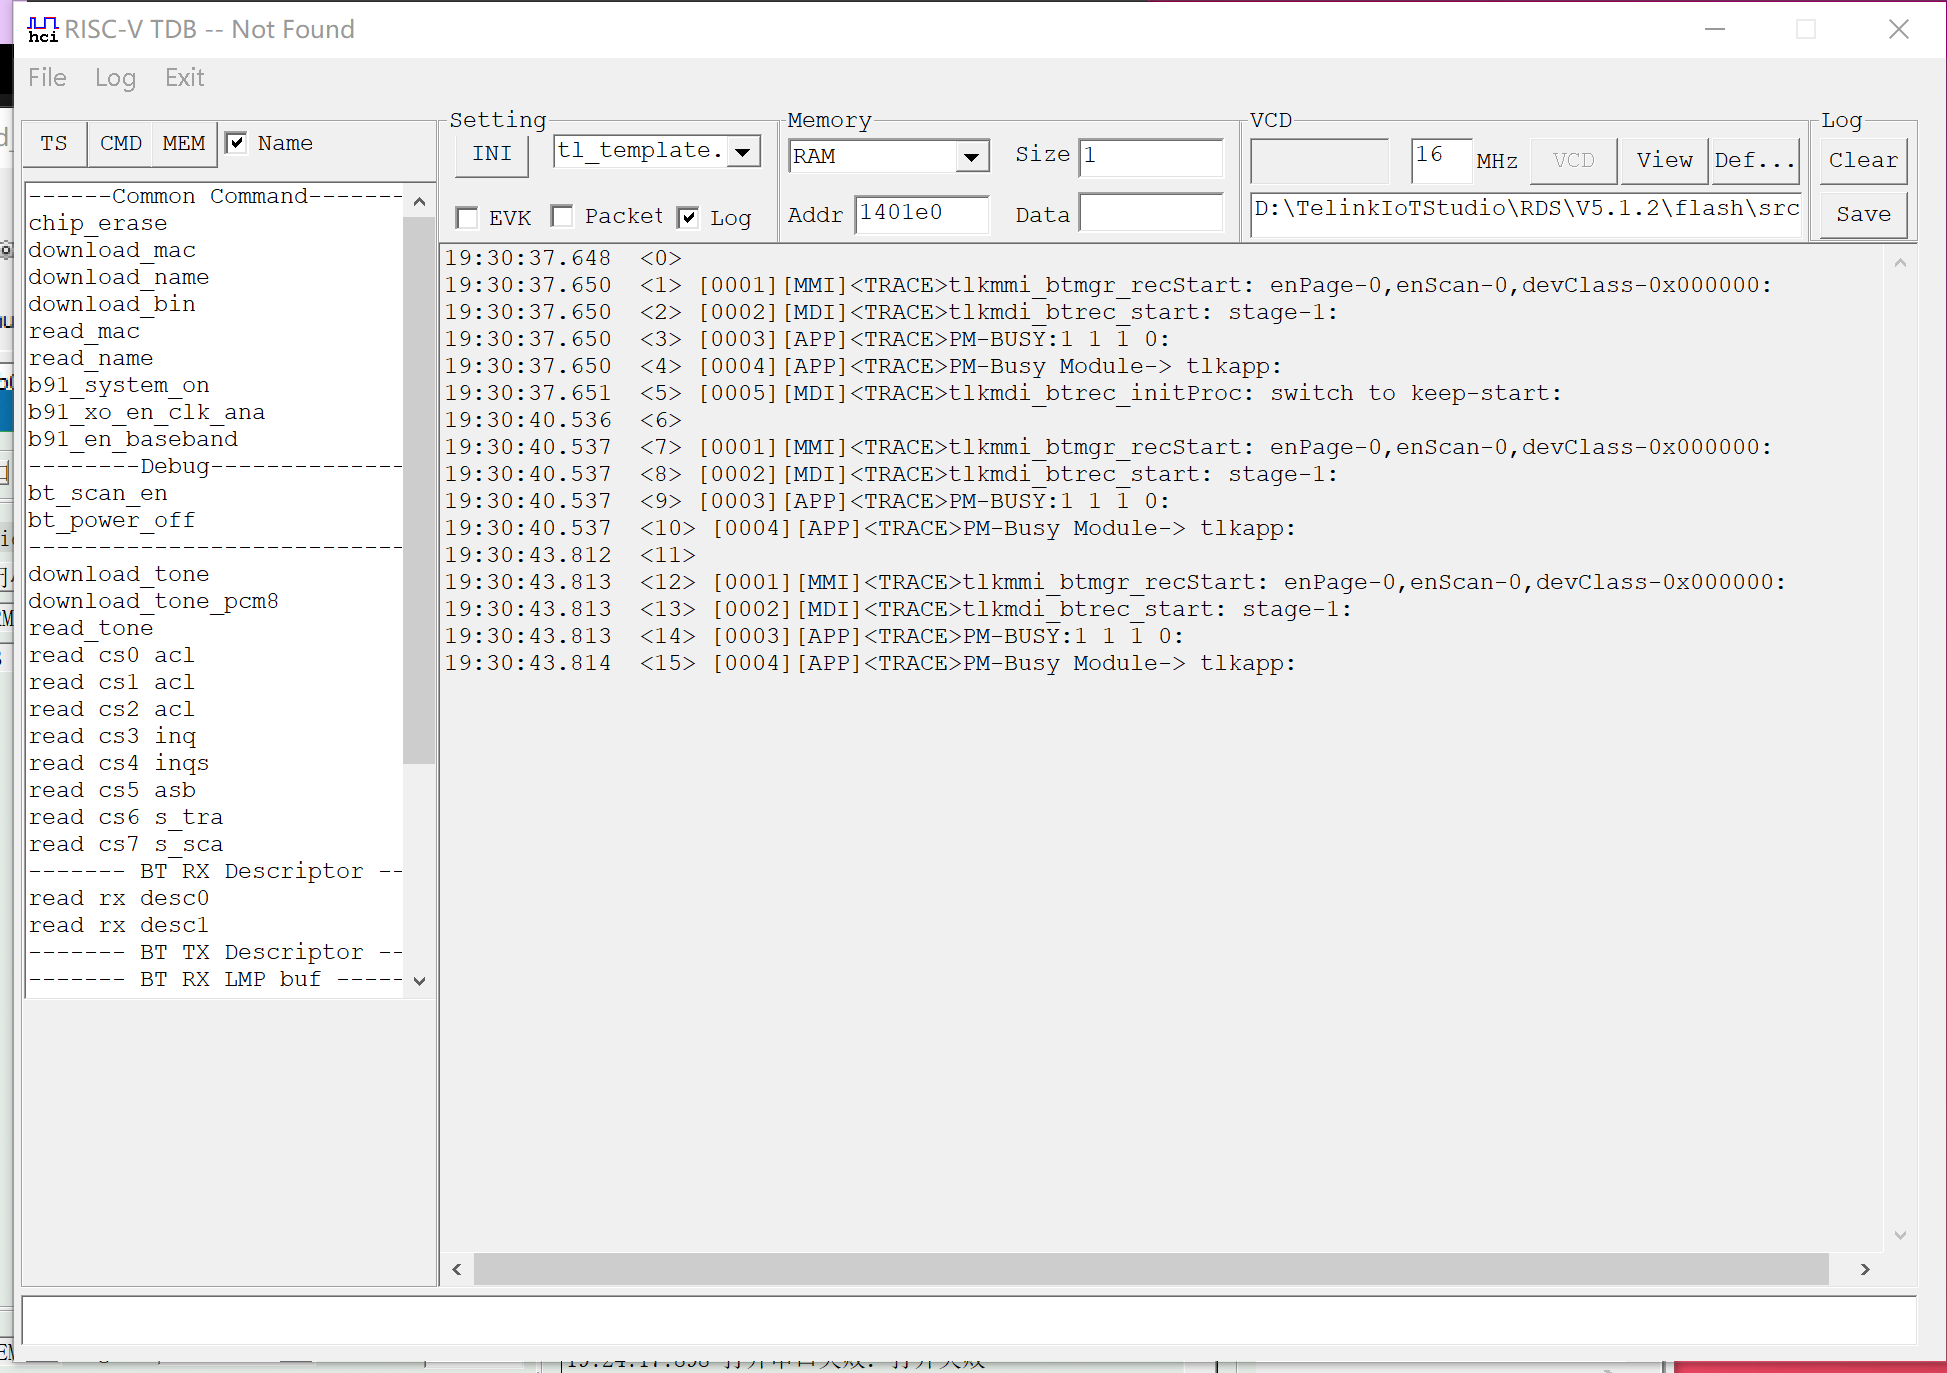Click the Addr input field

click(x=922, y=213)
